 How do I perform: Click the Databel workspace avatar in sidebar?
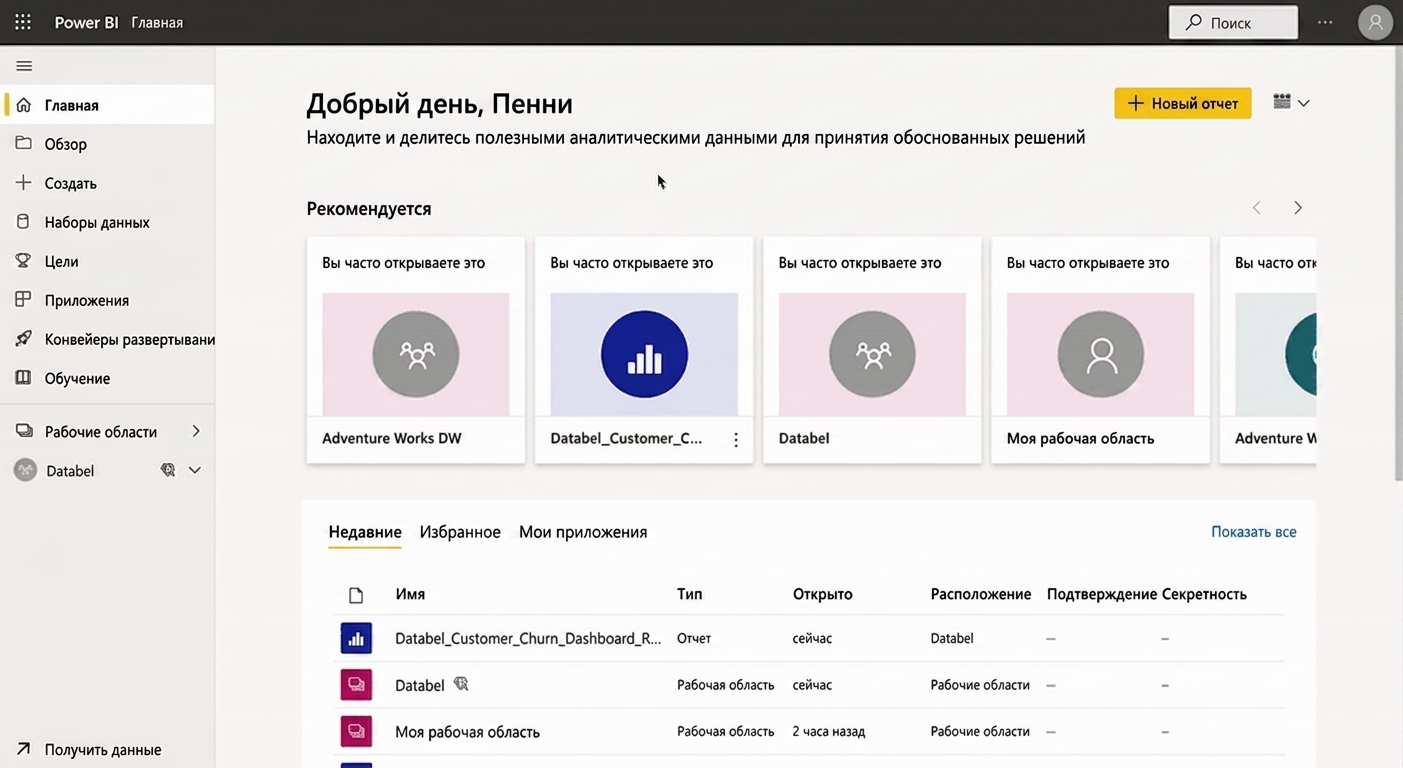click(x=25, y=470)
